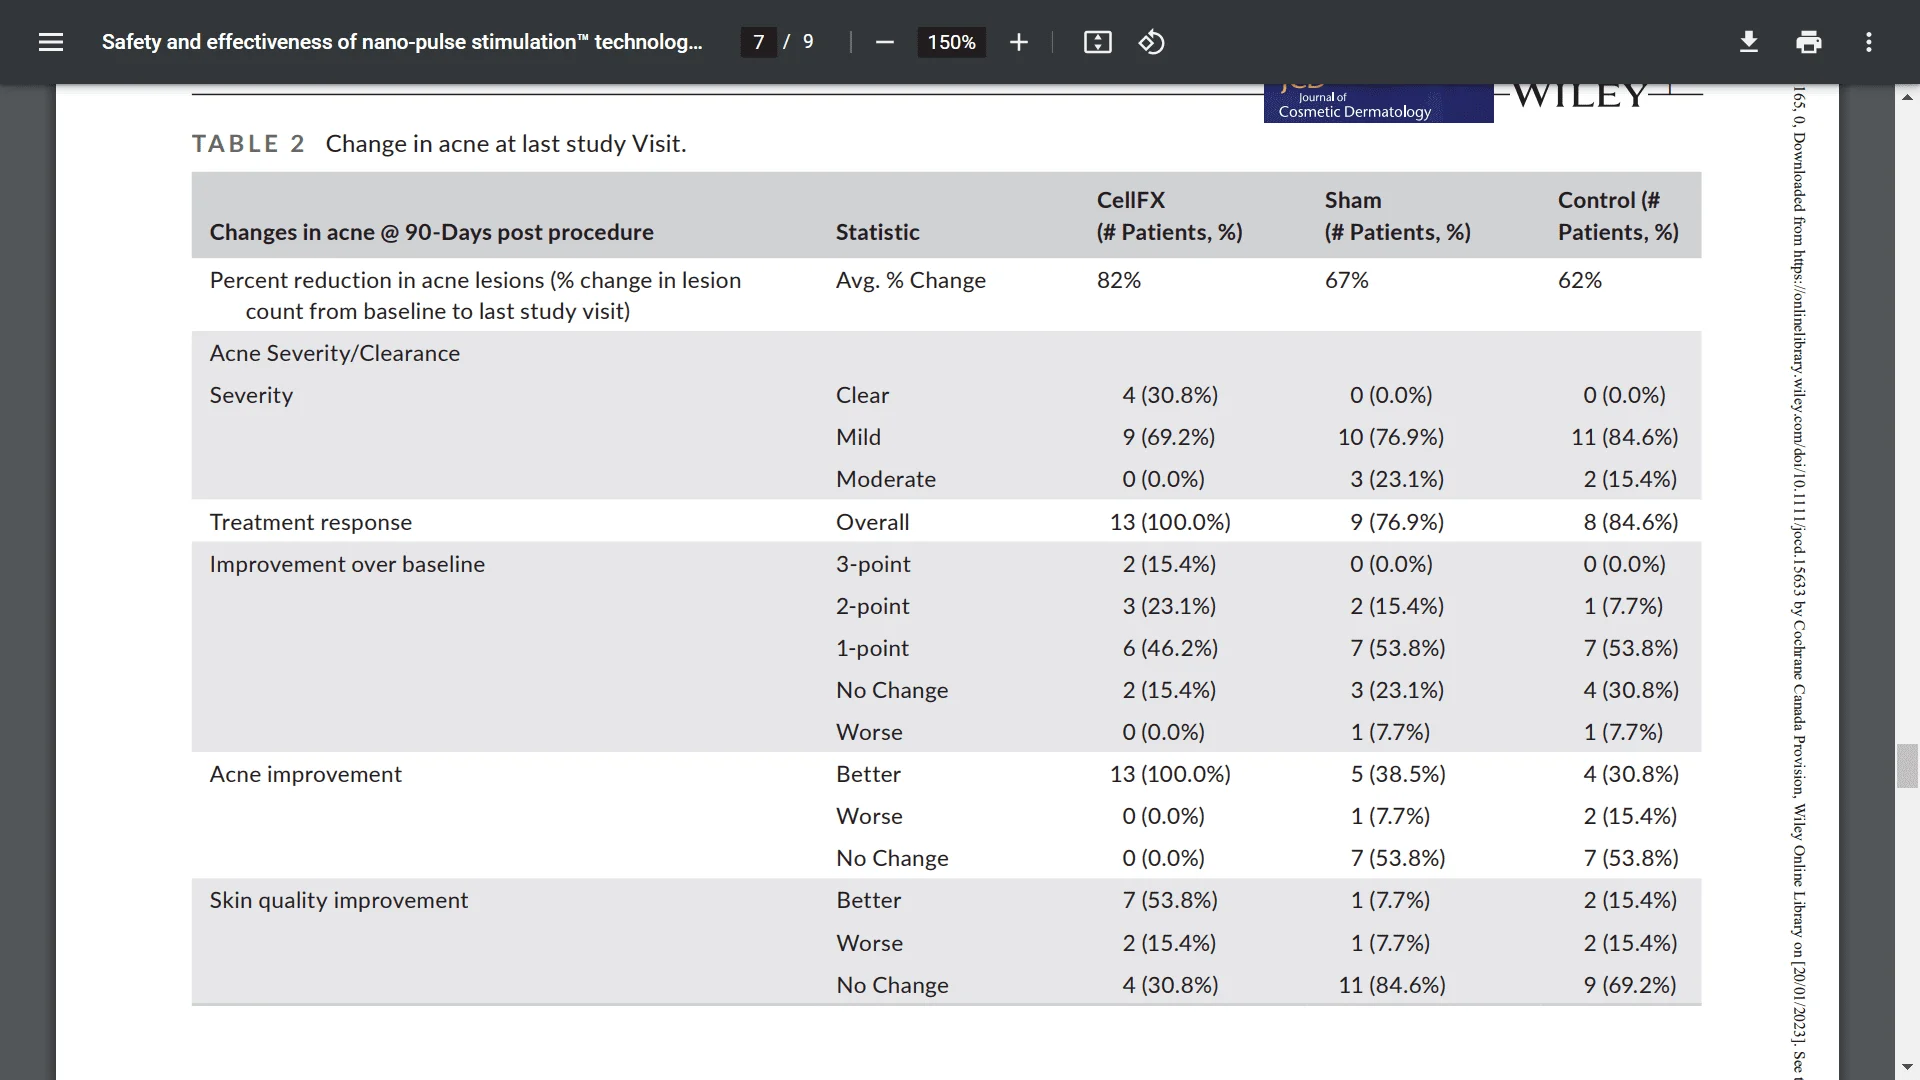Download the PDF file
Viewport: 1920px width, 1080px height.
pos(1748,42)
